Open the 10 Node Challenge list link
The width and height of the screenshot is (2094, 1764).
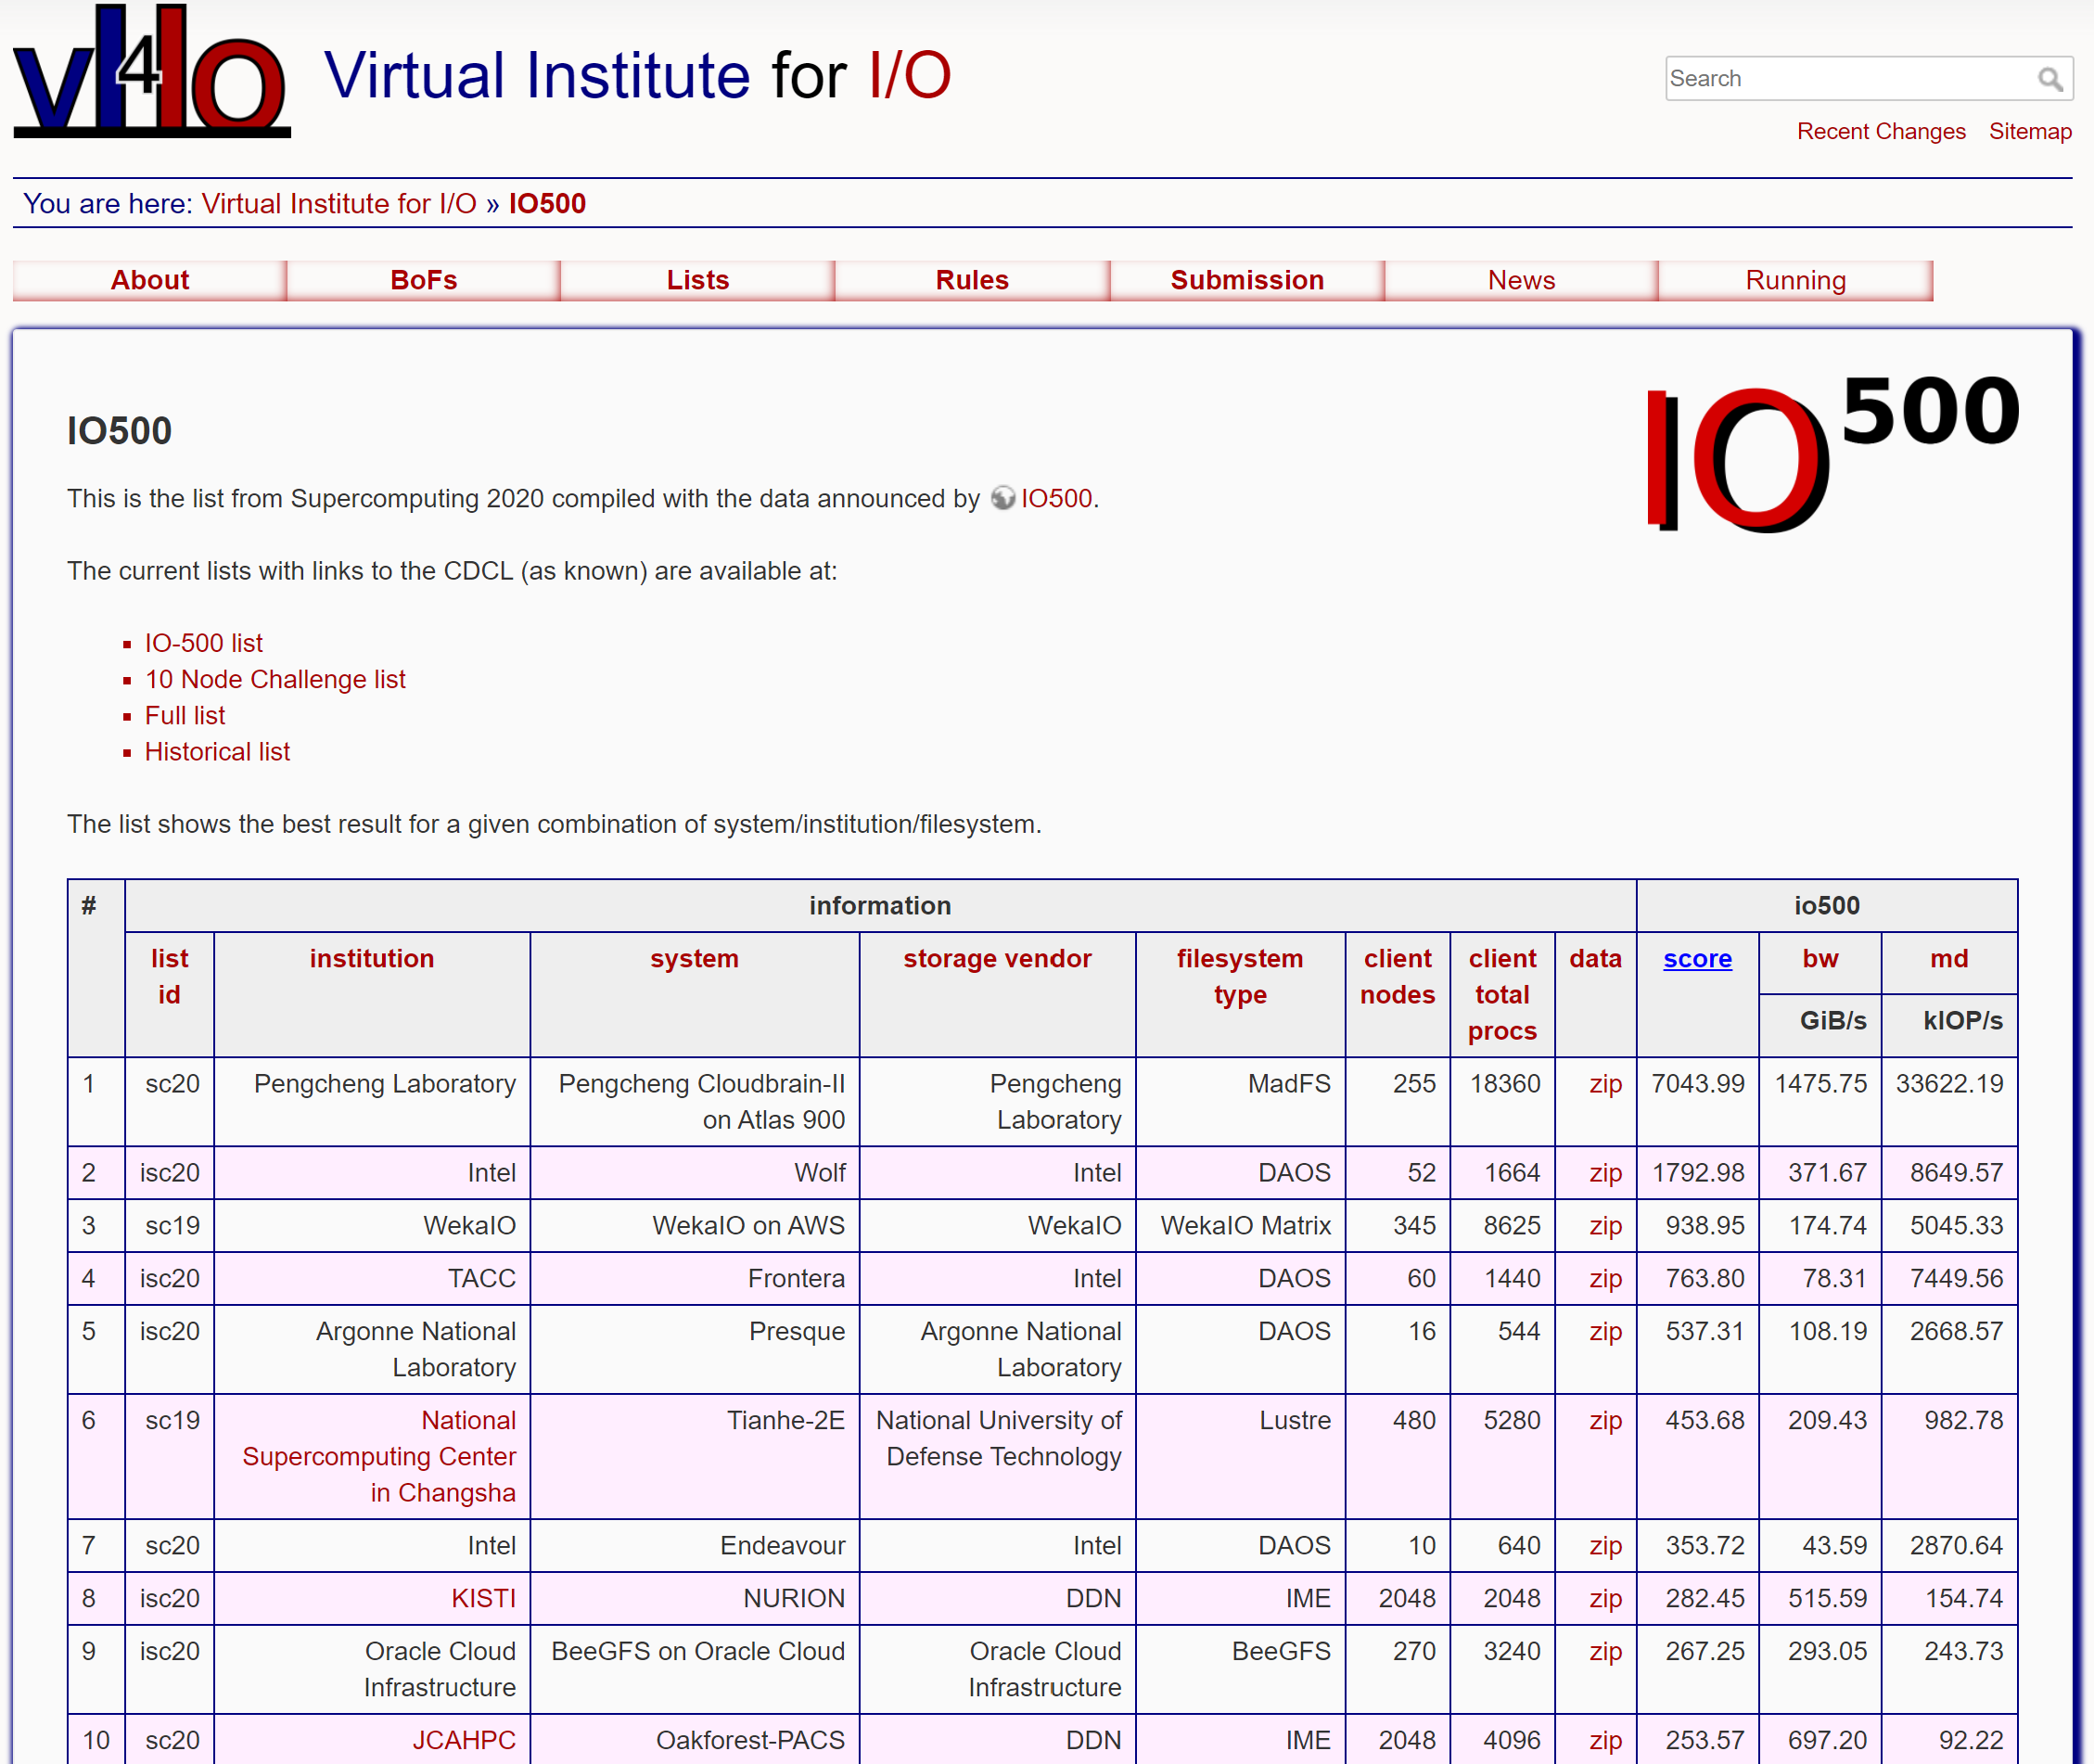click(x=275, y=679)
